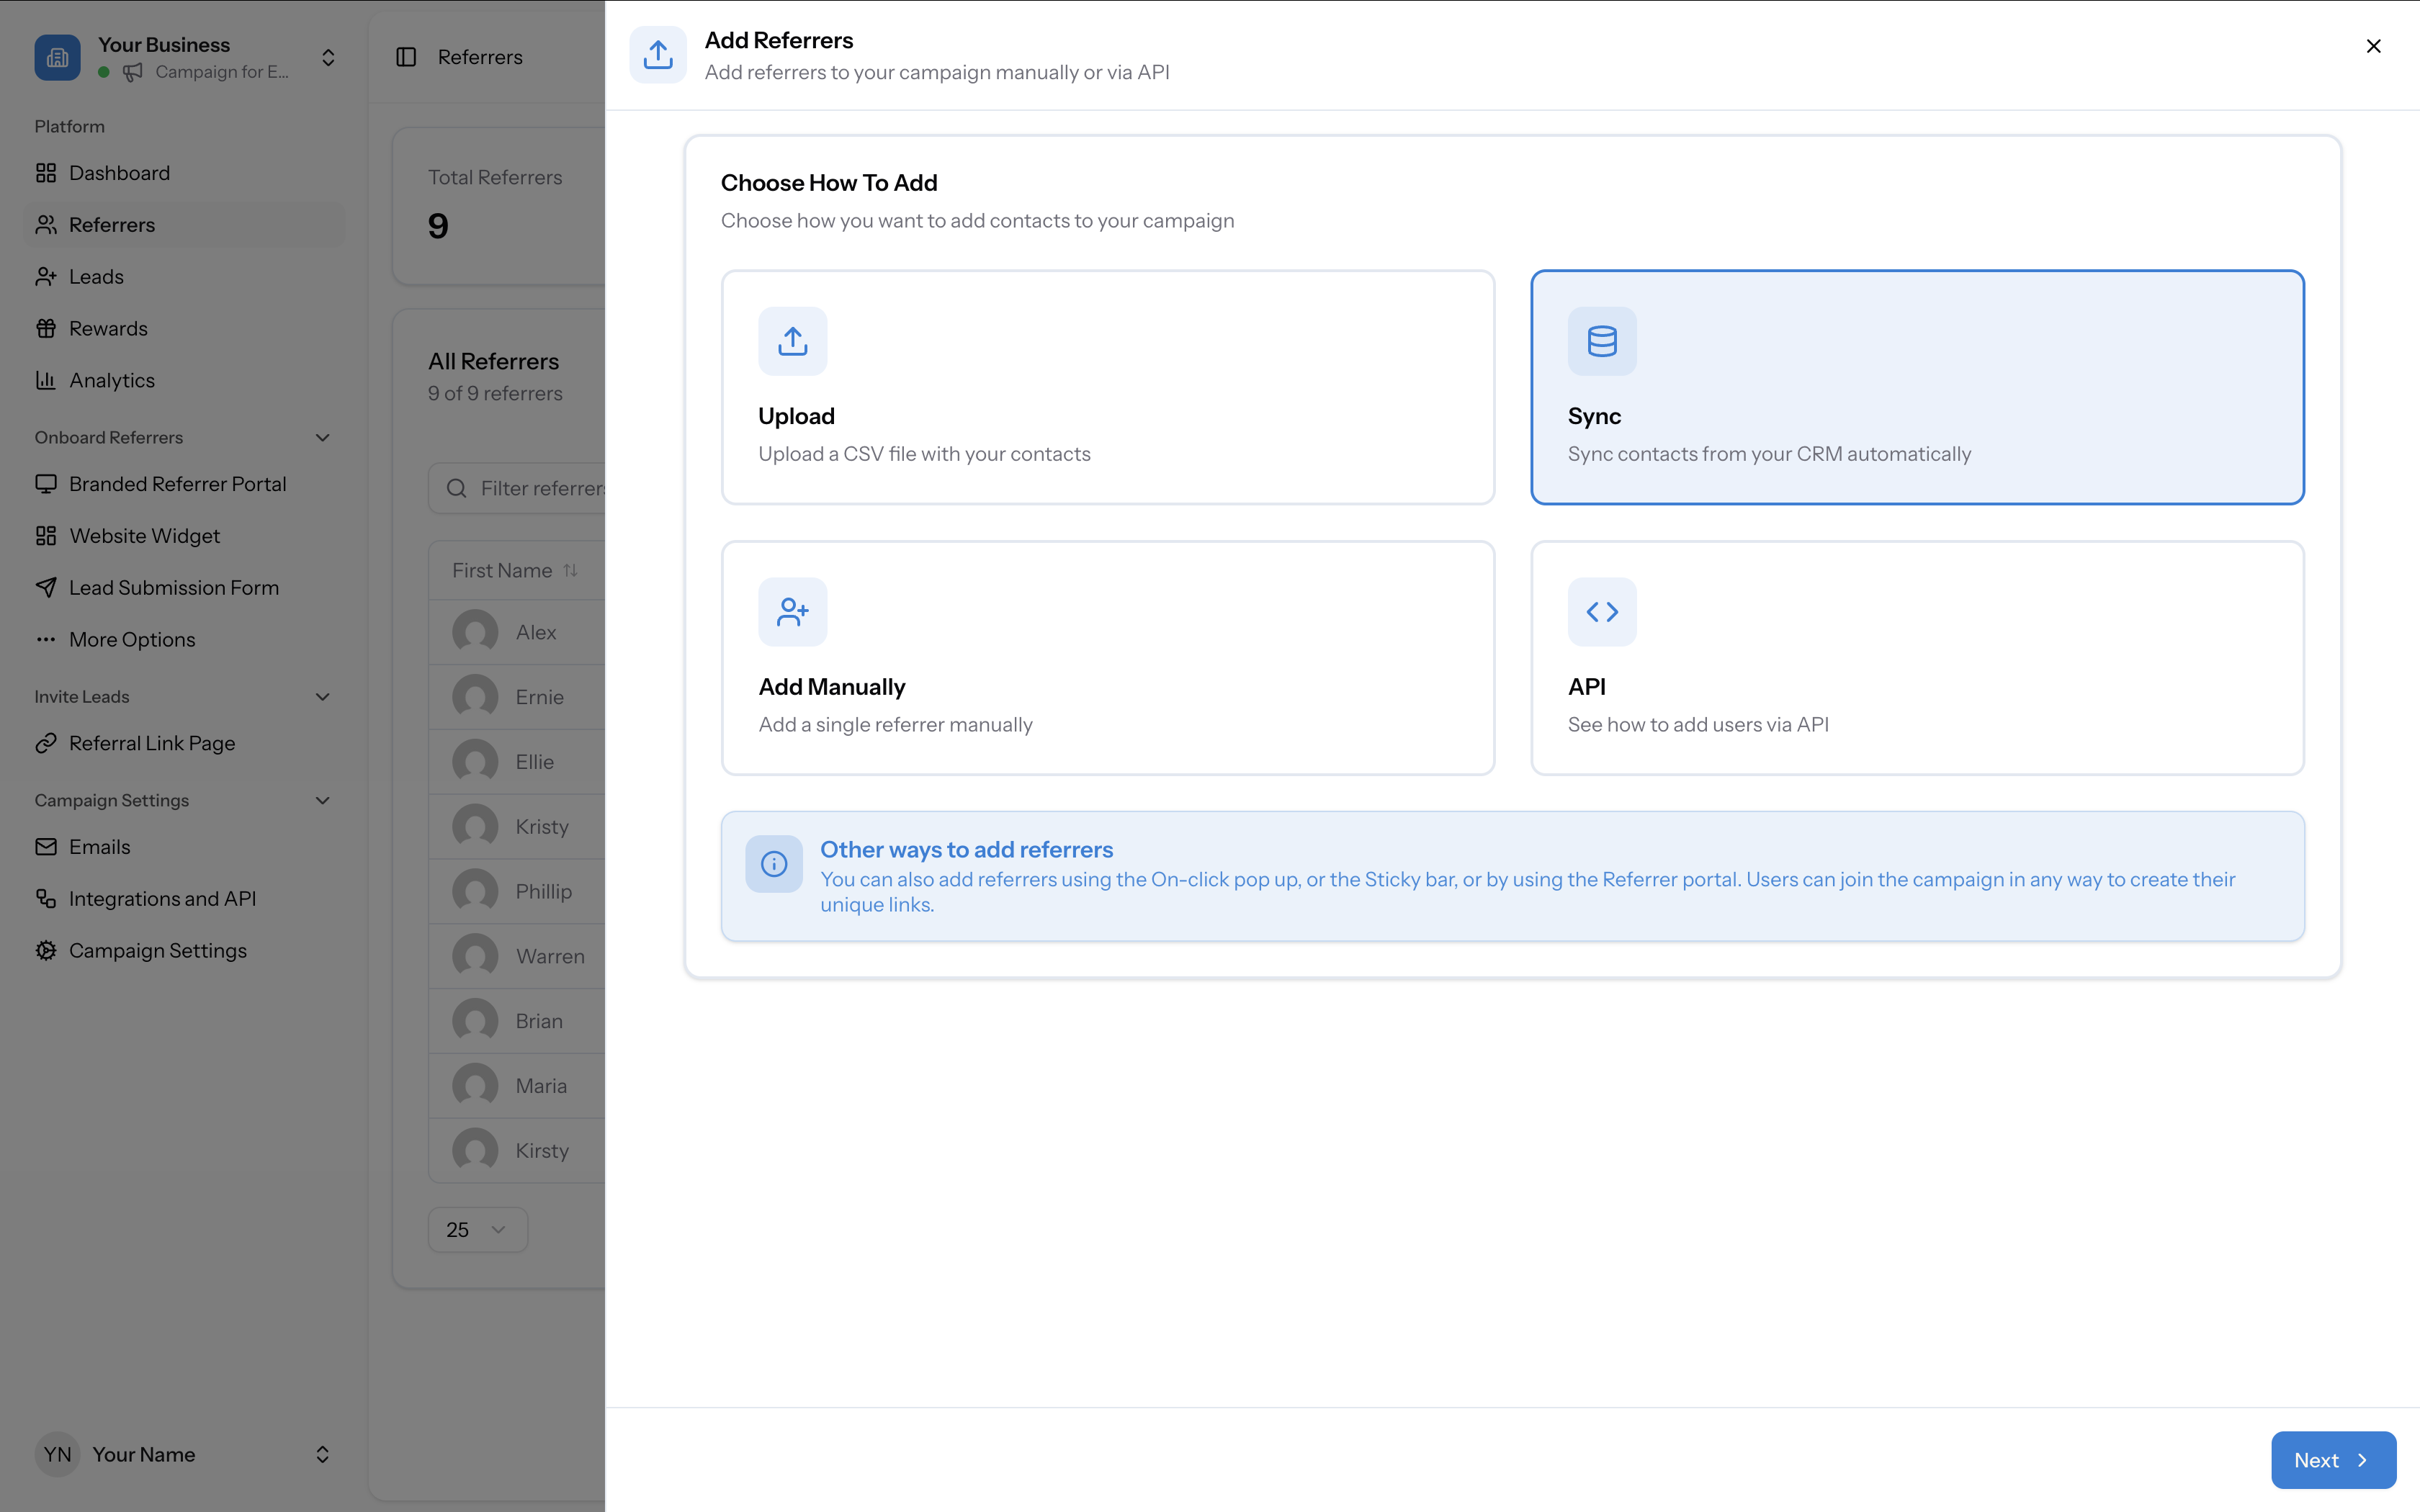Click the Lead Submission Form send icon

coord(46,587)
